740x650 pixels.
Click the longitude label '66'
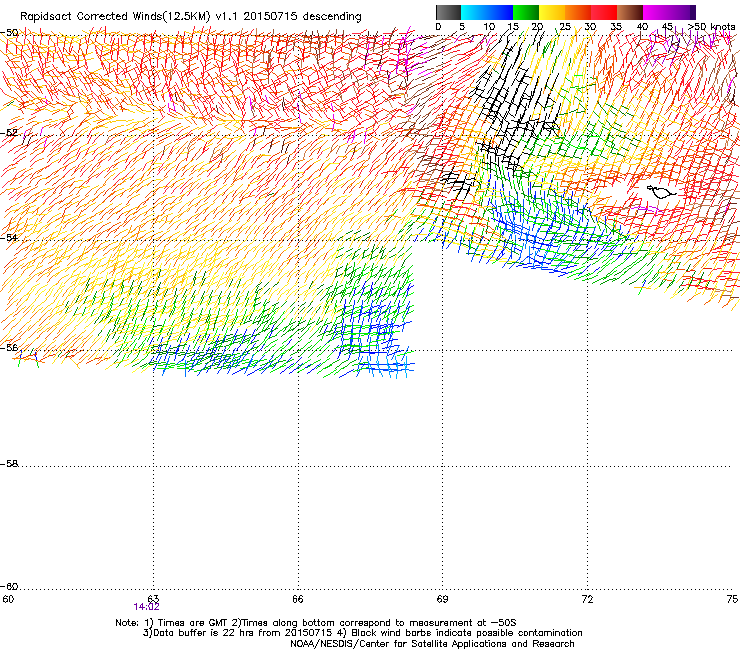click(x=298, y=599)
